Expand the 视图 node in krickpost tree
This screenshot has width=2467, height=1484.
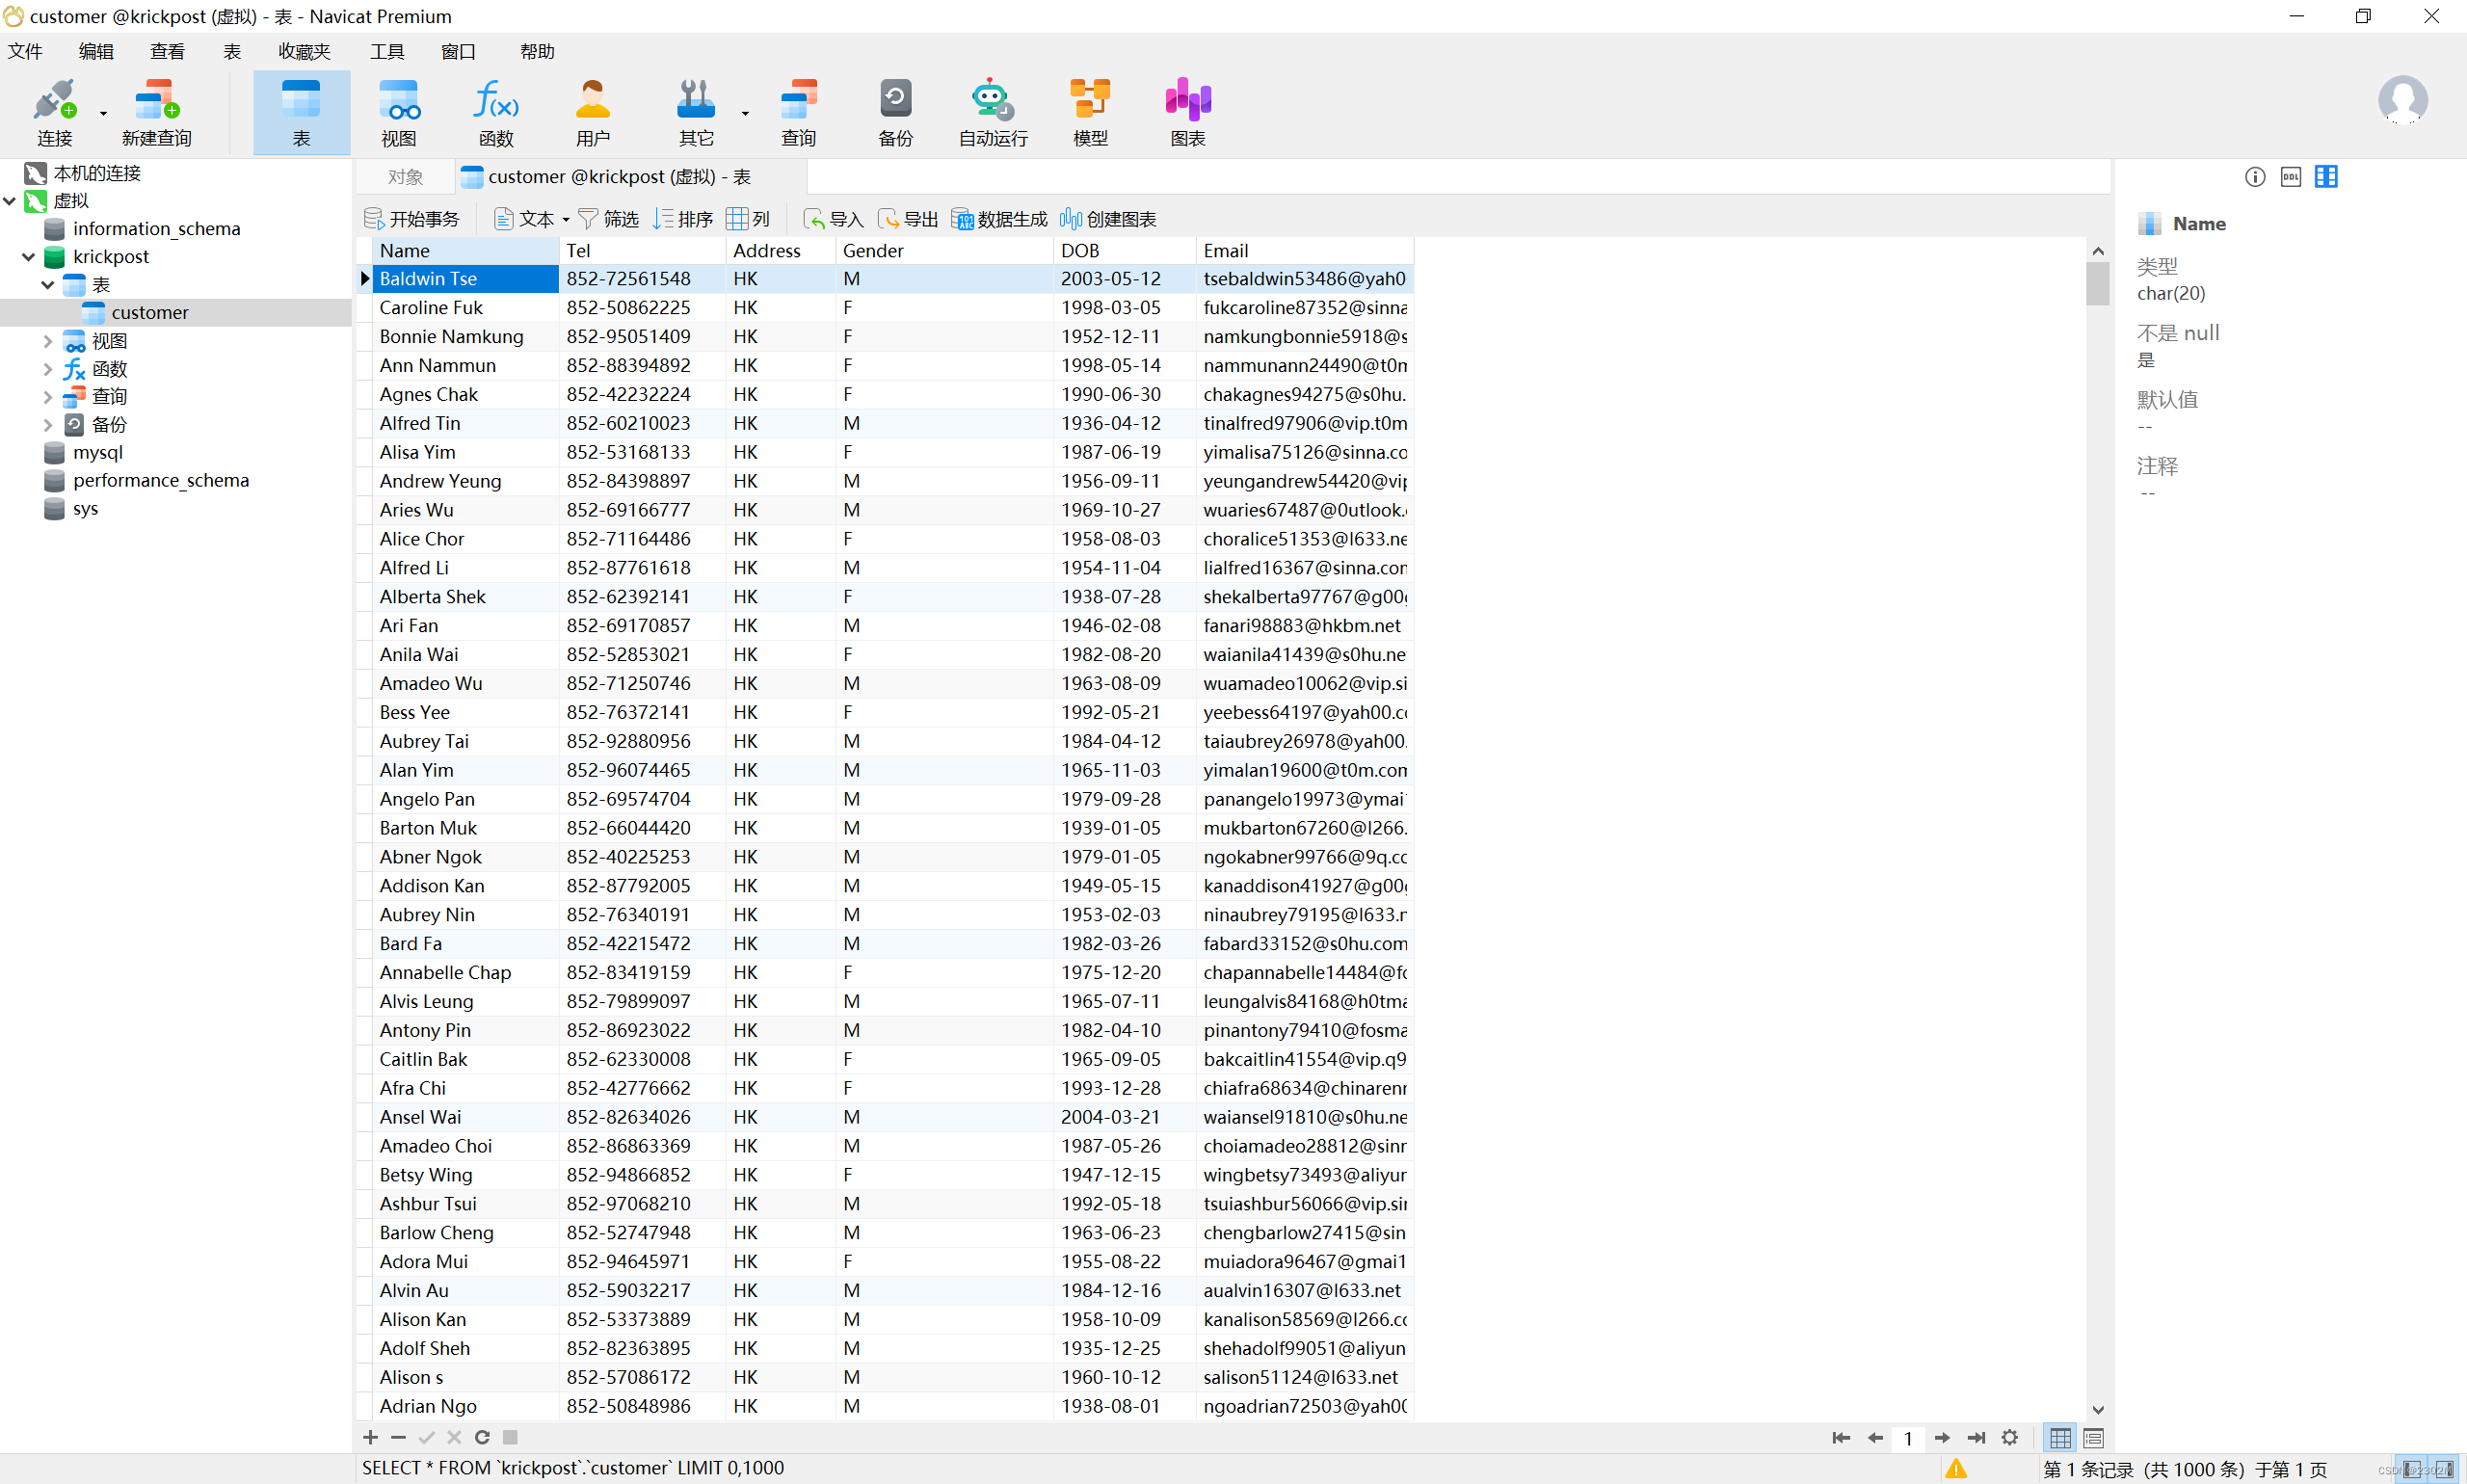pos(47,341)
